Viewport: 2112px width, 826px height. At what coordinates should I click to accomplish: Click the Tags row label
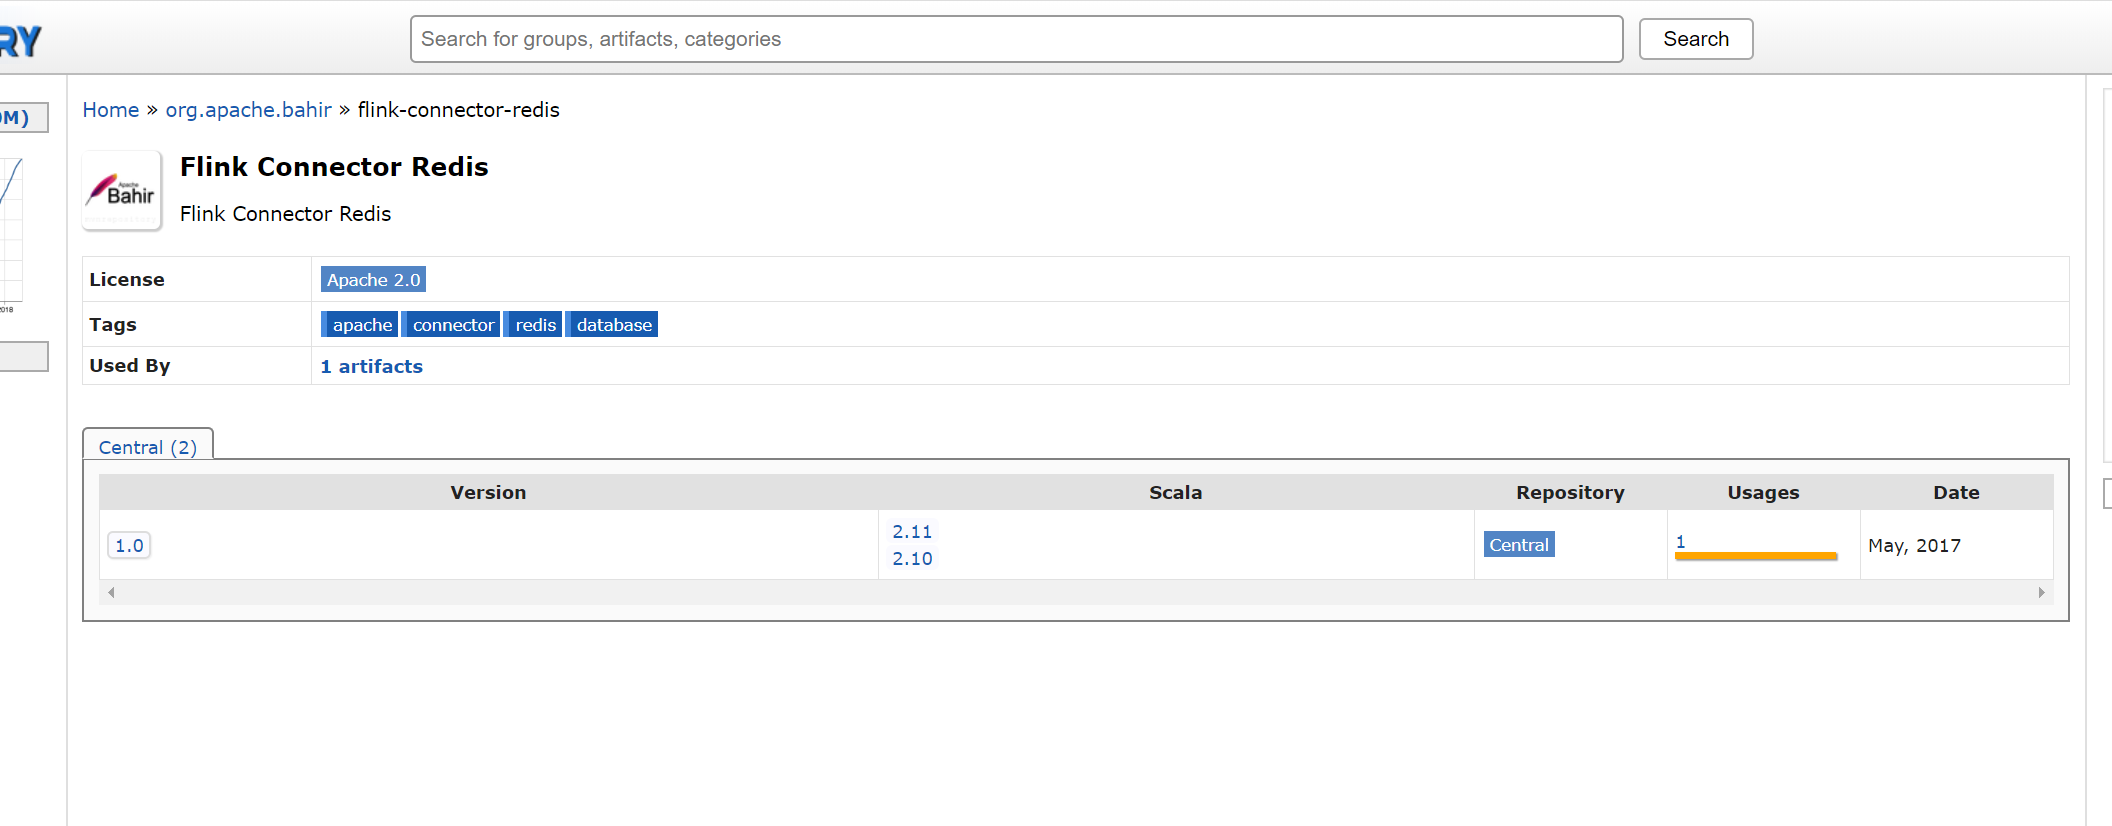(x=113, y=325)
